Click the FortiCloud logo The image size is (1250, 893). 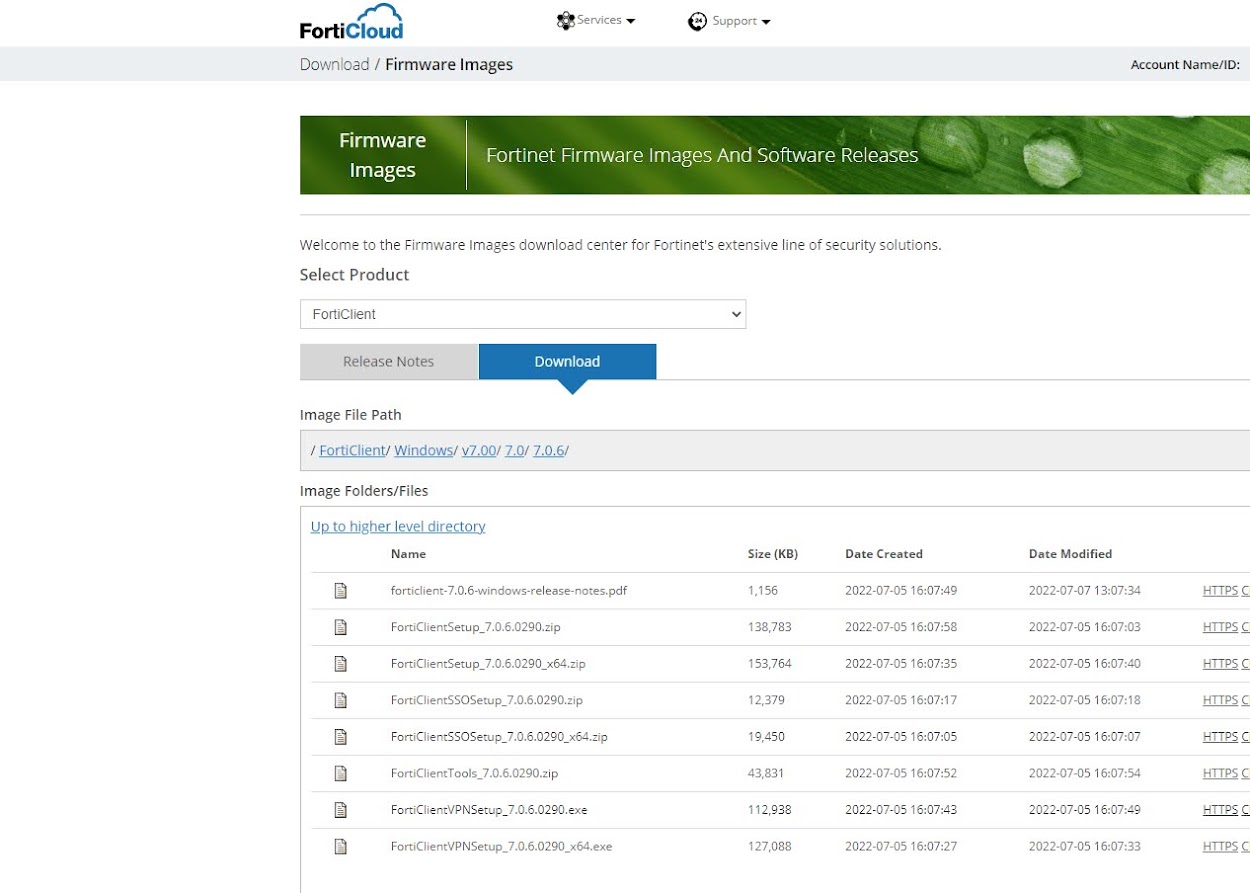coord(351,21)
